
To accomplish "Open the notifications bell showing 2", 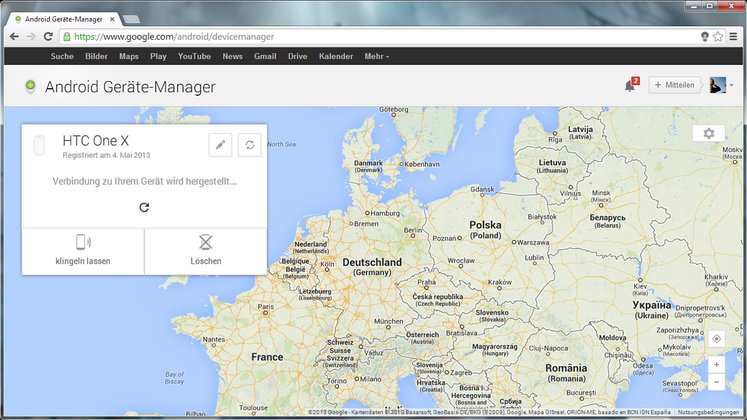I will point(631,85).
